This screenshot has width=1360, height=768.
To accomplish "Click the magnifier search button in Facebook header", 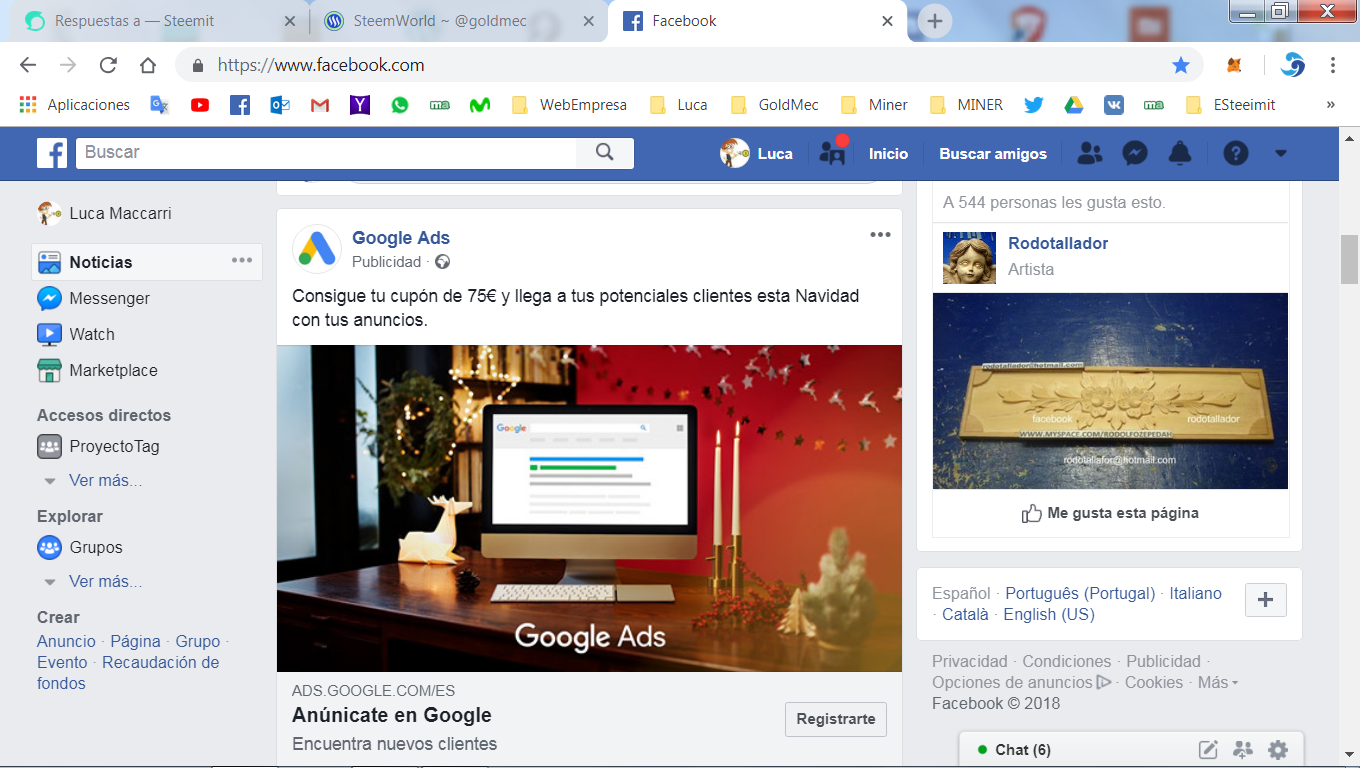I will click(604, 153).
